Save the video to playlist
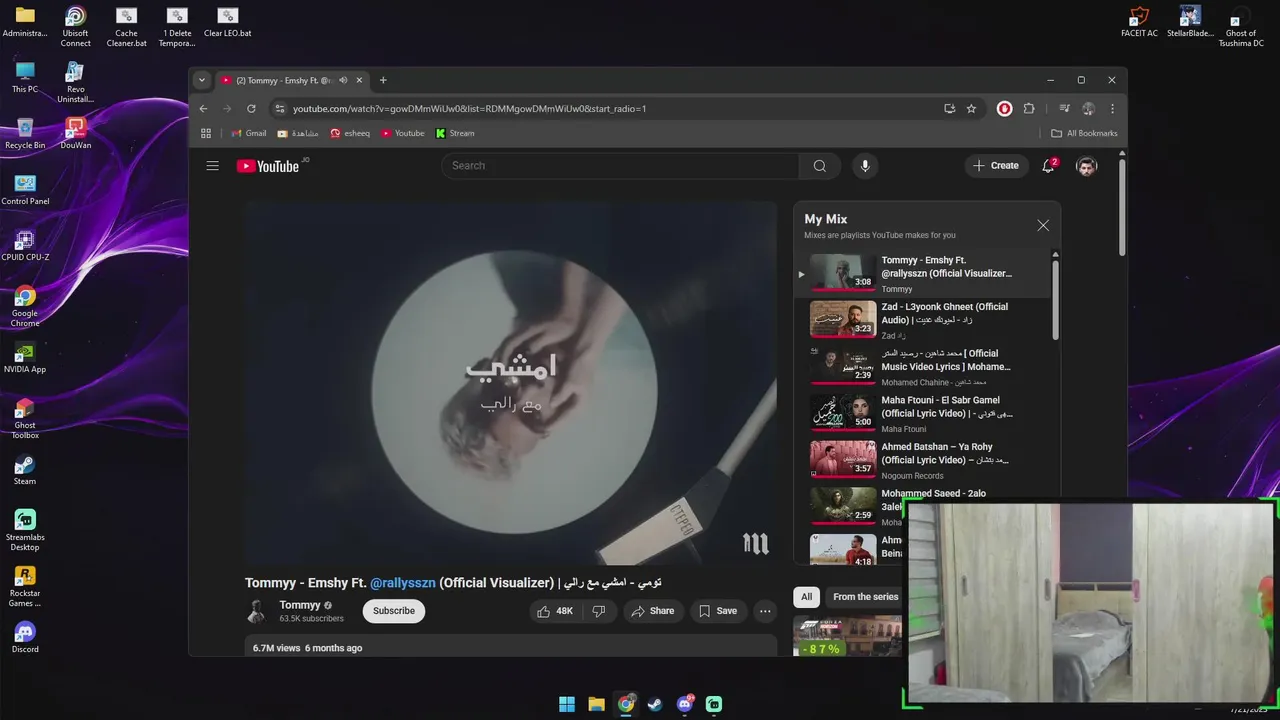The image size is (1280, 720). tap(717, 611)
